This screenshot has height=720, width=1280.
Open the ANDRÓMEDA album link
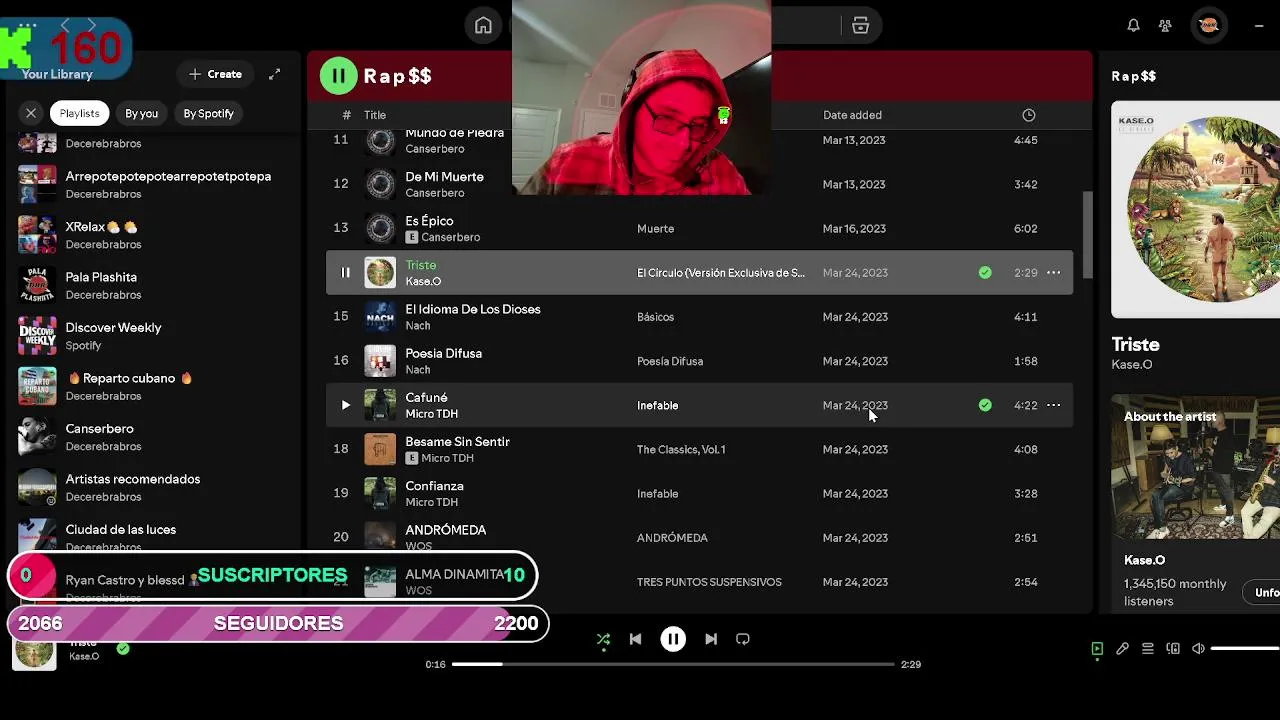pyautogui.click(x=672, y=538)
